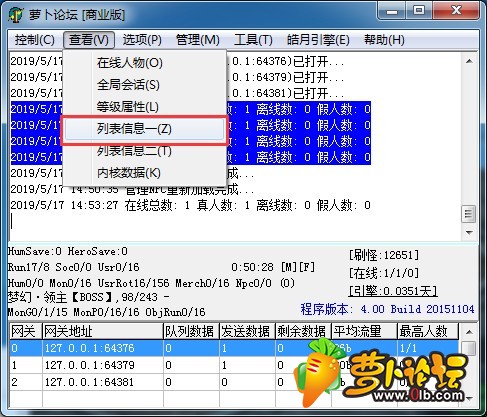Open the 工具(T) menu
Viewport: 487px width, 417px height.
tap(253, 40)
